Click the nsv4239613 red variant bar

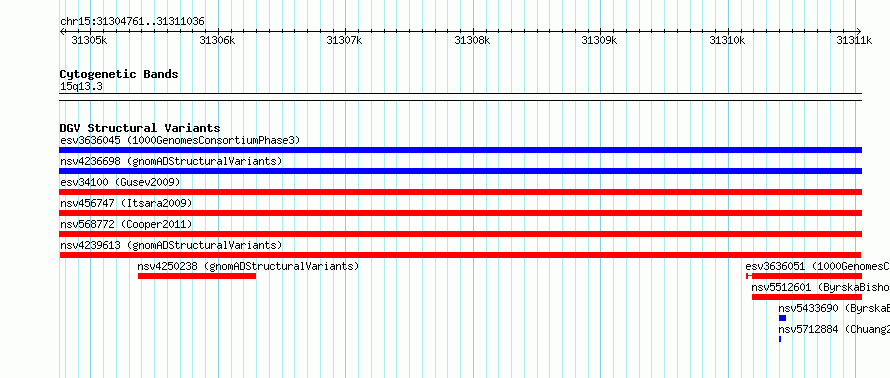pos(460,255)
